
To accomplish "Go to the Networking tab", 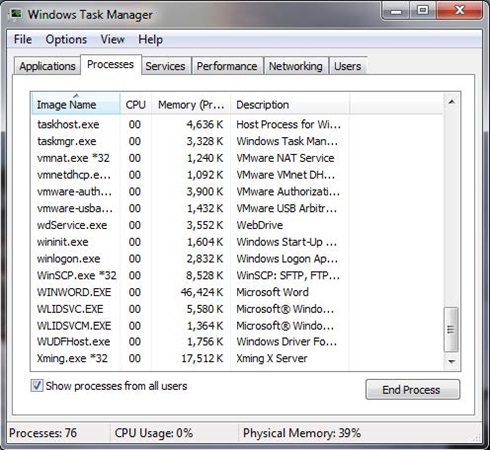I will click(x=296, y=66).
